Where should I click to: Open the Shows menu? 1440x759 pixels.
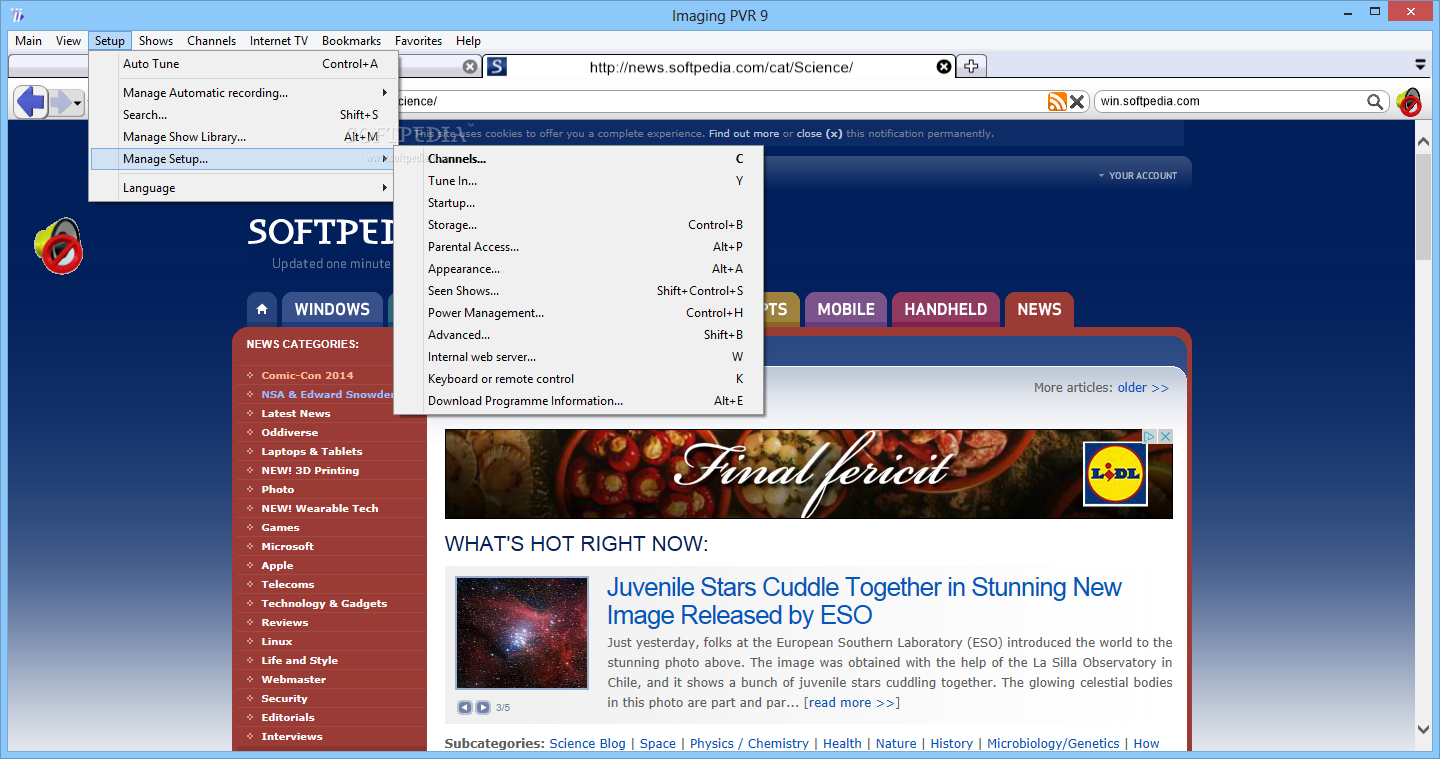point(156,41)
